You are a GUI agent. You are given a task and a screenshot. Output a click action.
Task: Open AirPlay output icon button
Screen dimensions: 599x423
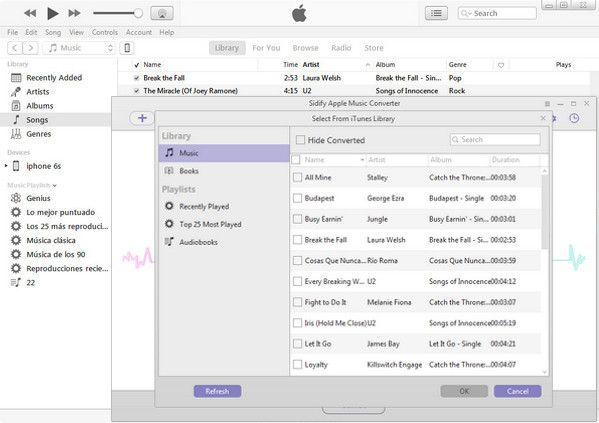pos(162,13)
